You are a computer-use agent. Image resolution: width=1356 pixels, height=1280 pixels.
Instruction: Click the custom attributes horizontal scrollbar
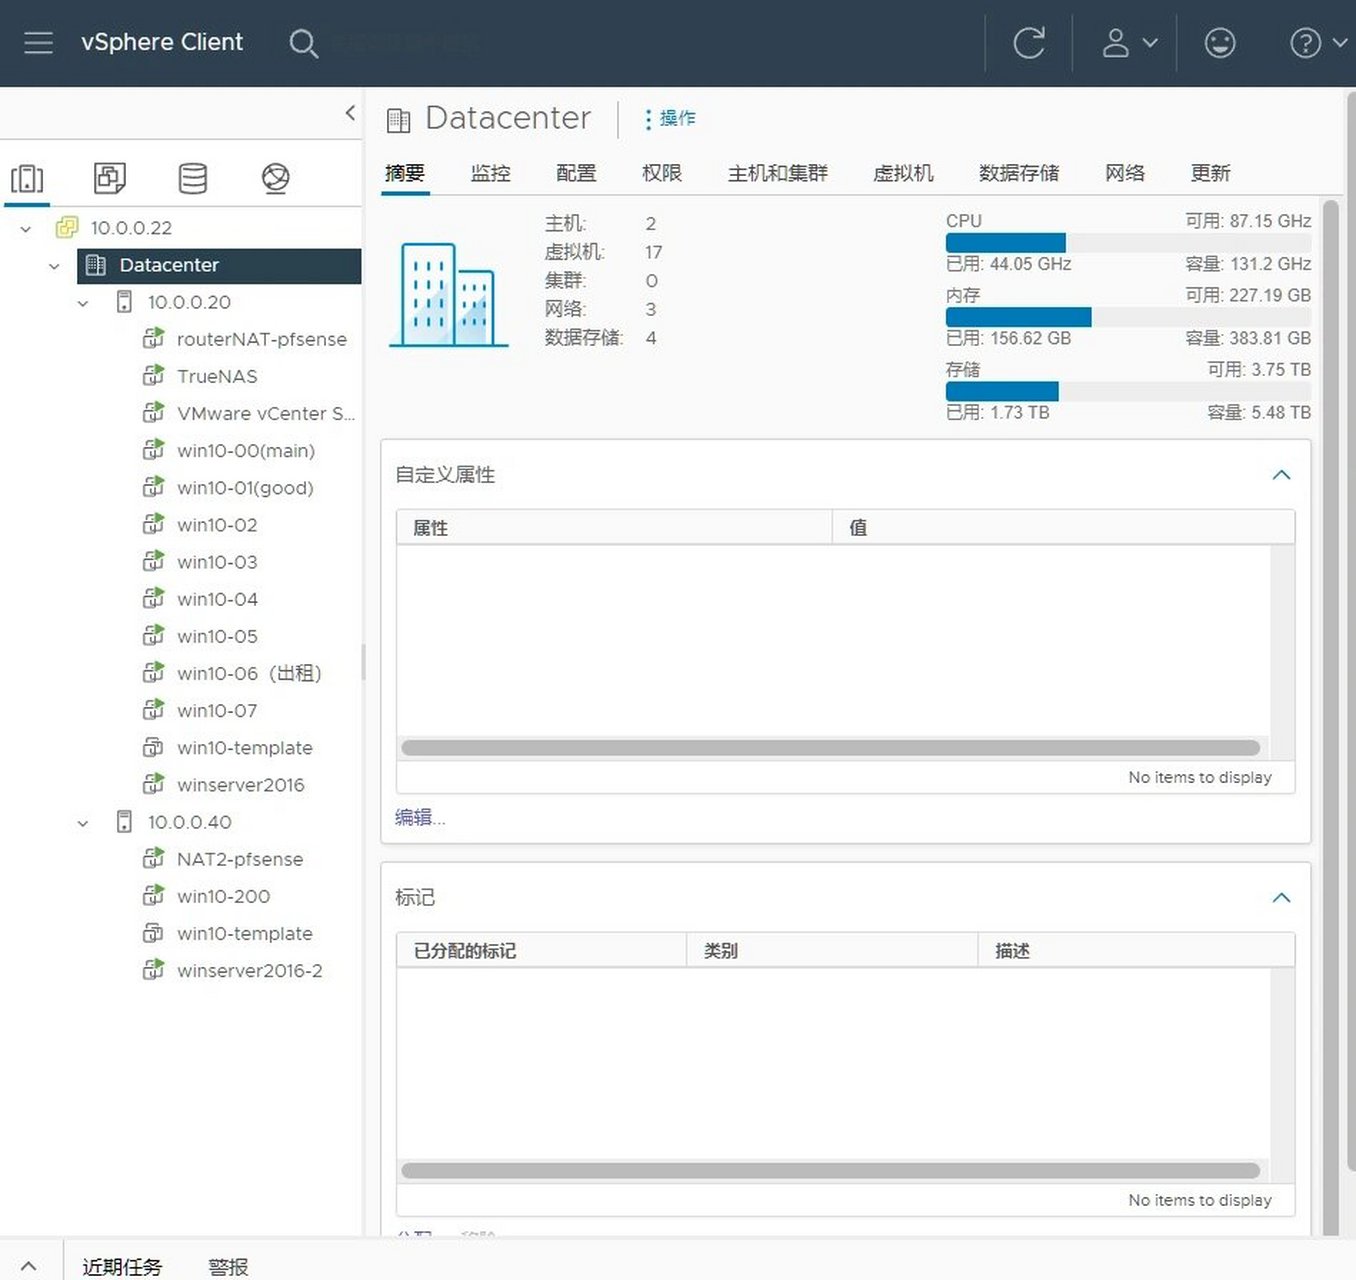click(830, 748)
